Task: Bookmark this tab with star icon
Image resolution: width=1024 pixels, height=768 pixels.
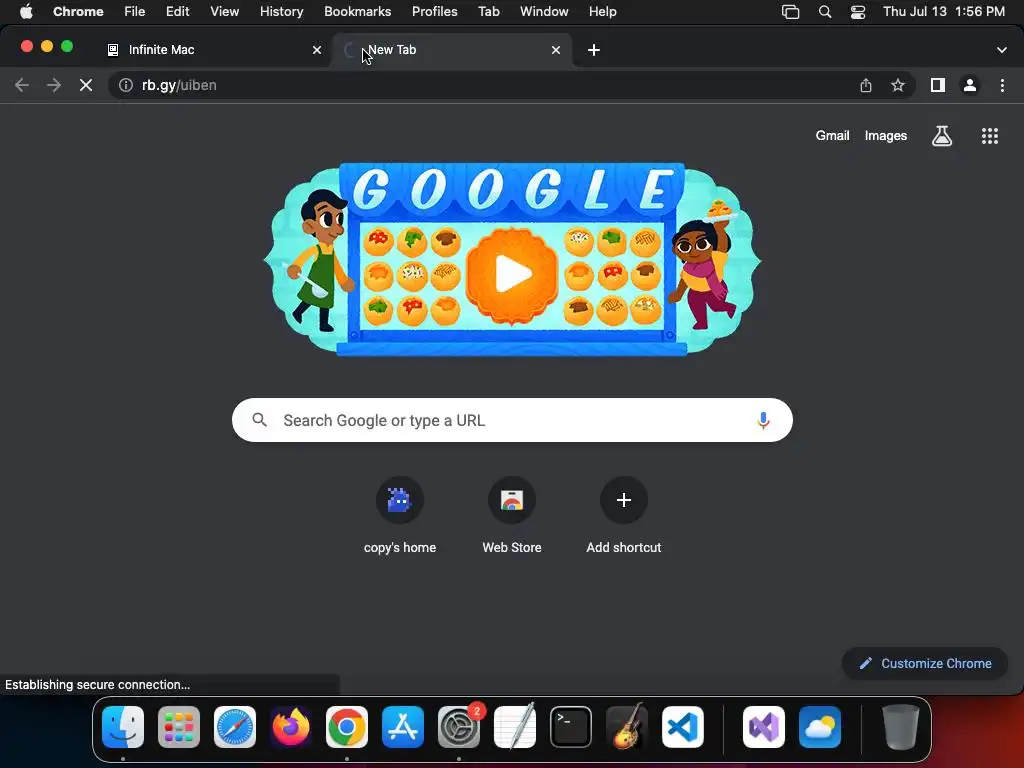Action: point(898,86)
